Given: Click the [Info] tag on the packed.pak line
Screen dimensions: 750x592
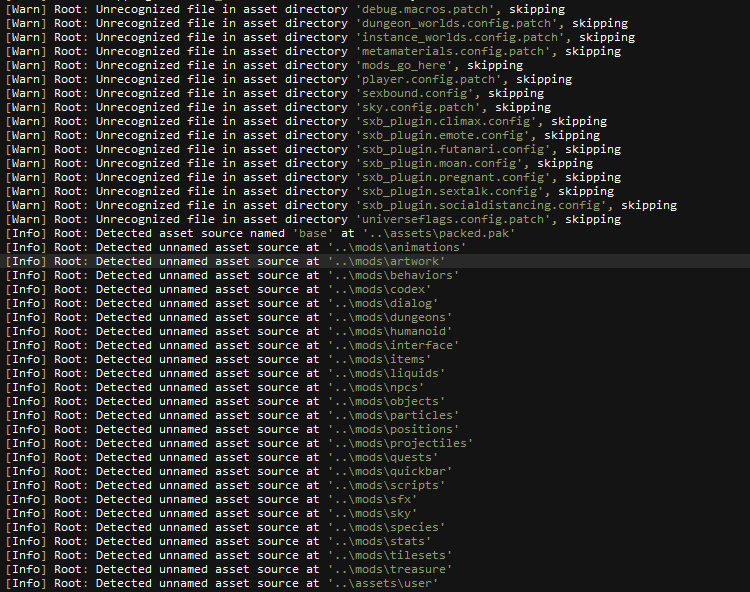Looking at the screenshot, I should [26, 233].
